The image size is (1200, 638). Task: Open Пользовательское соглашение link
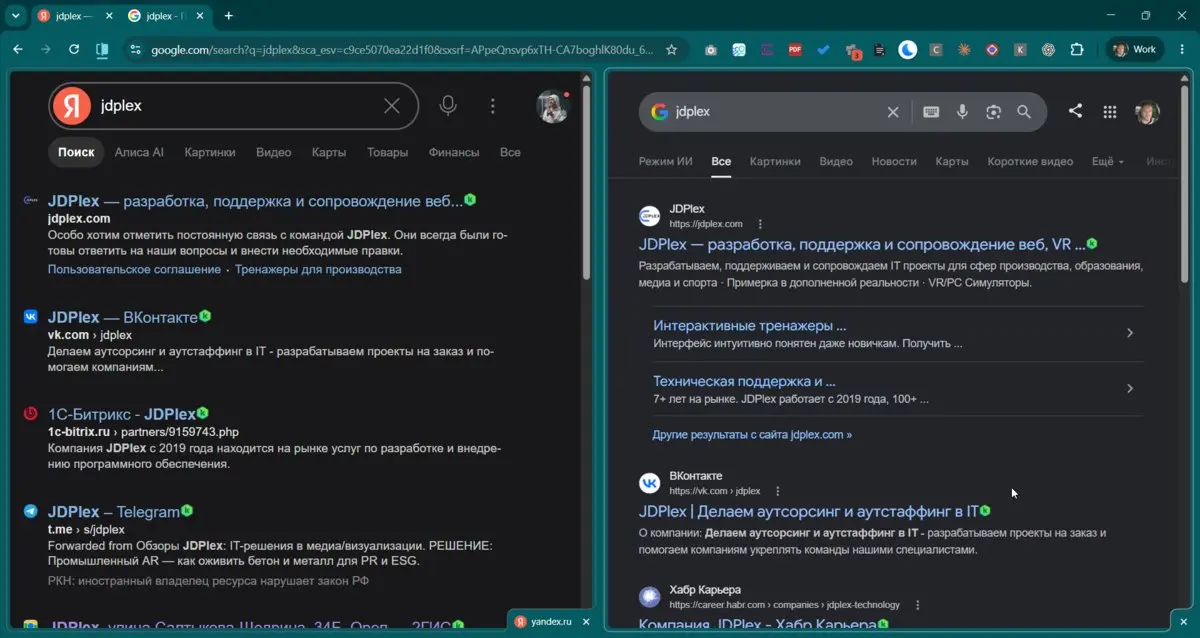click(134, 269)
